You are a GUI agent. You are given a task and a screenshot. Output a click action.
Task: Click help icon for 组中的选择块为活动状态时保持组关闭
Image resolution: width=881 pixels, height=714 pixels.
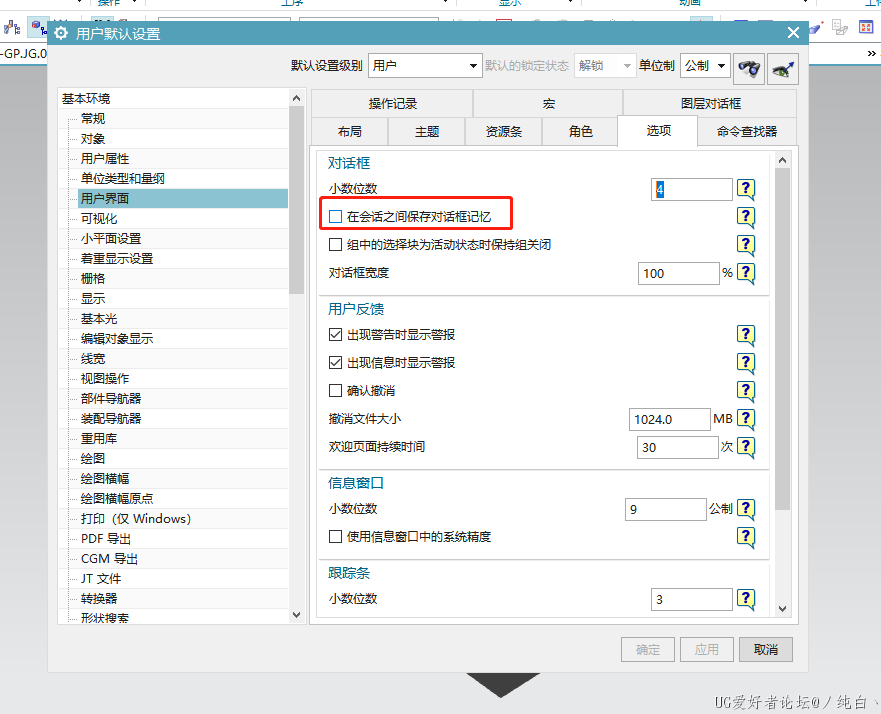point(746,245)
